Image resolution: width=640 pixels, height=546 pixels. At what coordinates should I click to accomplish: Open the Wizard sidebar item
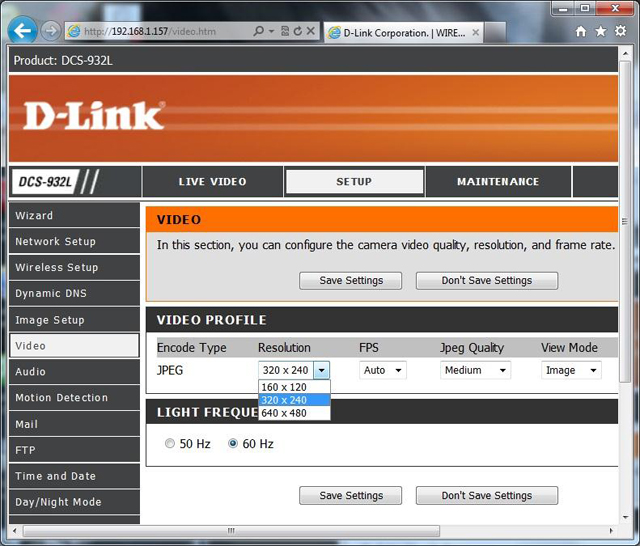tap(74, 215)
